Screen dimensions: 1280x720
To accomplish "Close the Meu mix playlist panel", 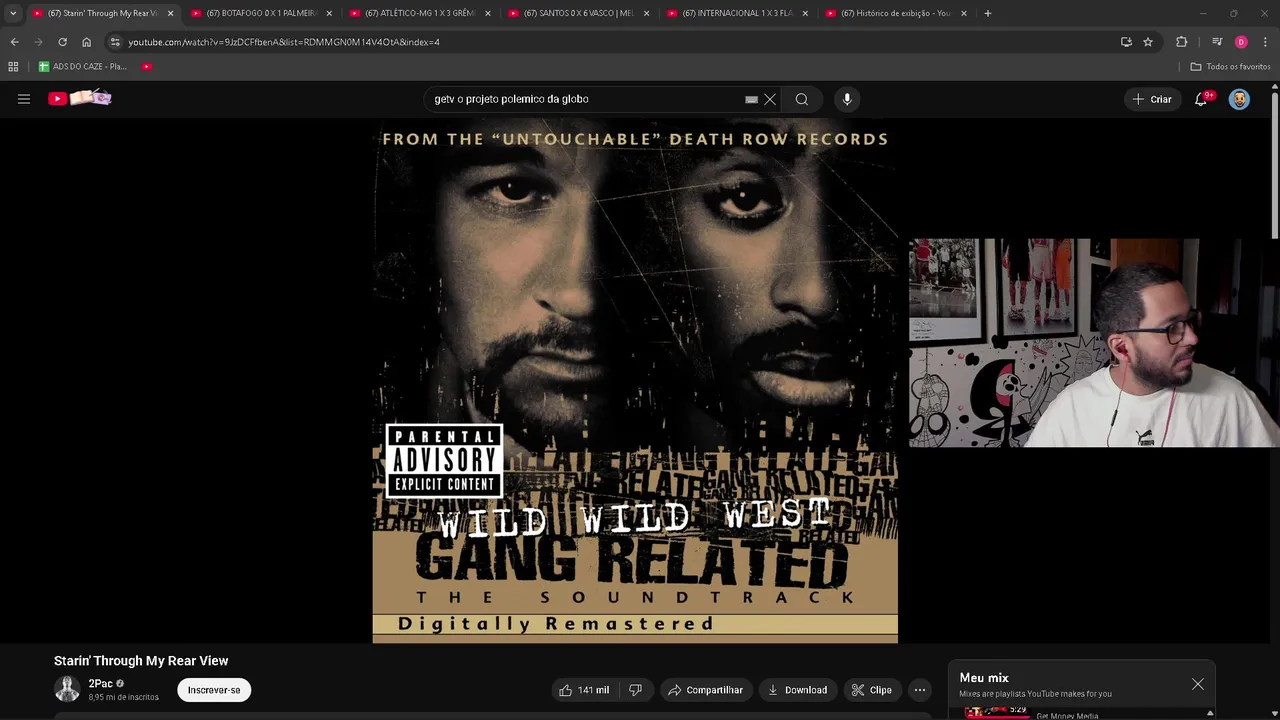I will pos(1198,684).
